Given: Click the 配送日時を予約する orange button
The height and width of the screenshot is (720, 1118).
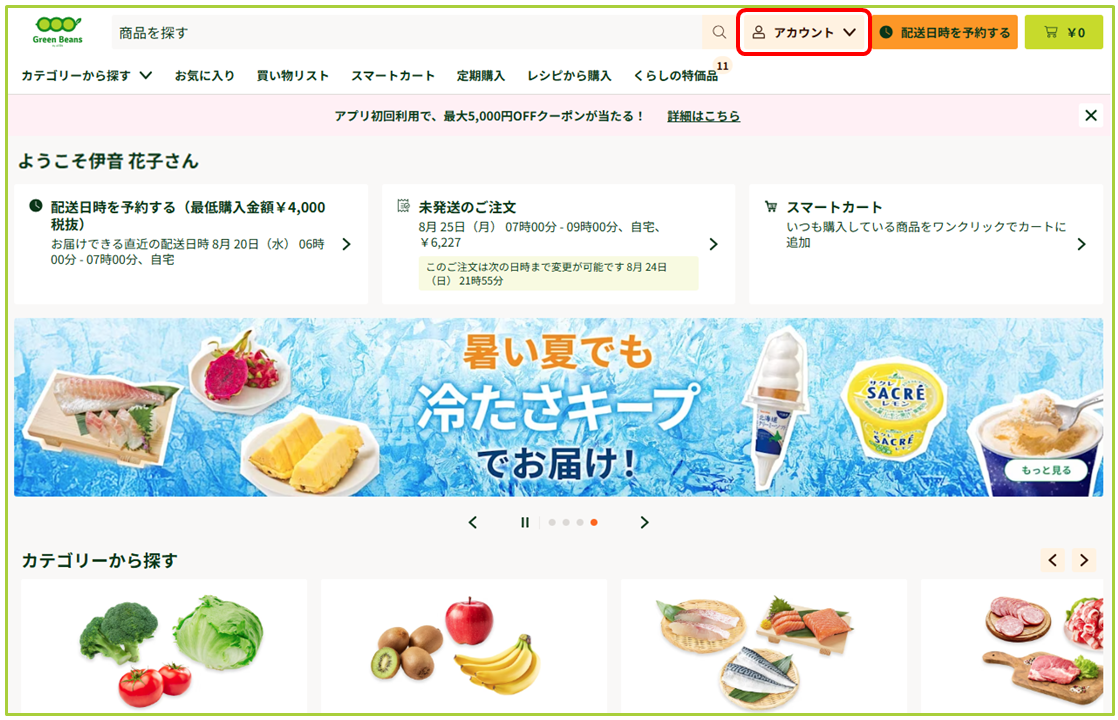Looking at the screenshot, I should click(x=945, y=32).
